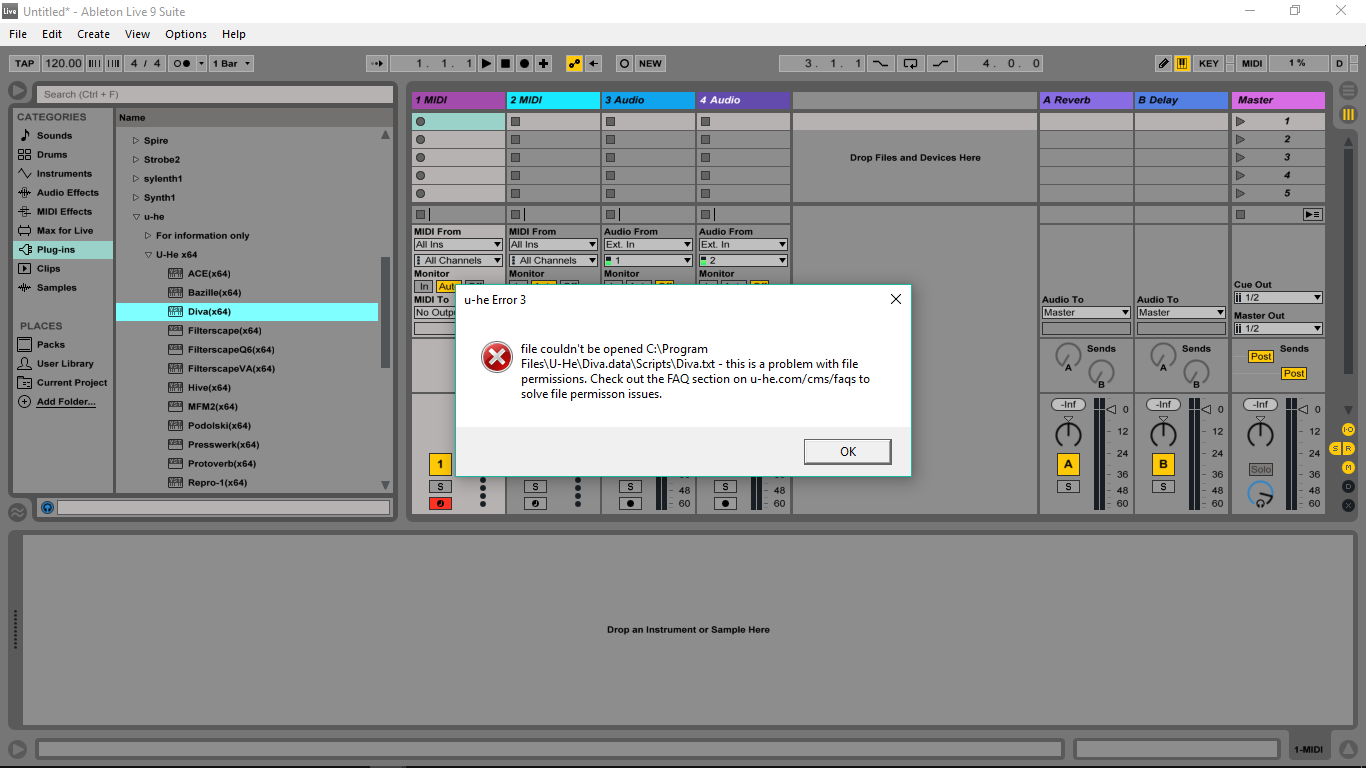Open User Library in Places

tap(62, 363)
